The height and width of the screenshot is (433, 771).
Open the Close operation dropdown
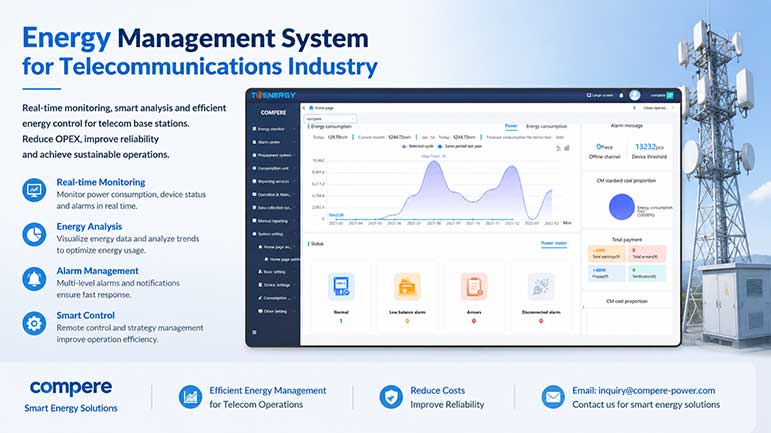point(659,108)
